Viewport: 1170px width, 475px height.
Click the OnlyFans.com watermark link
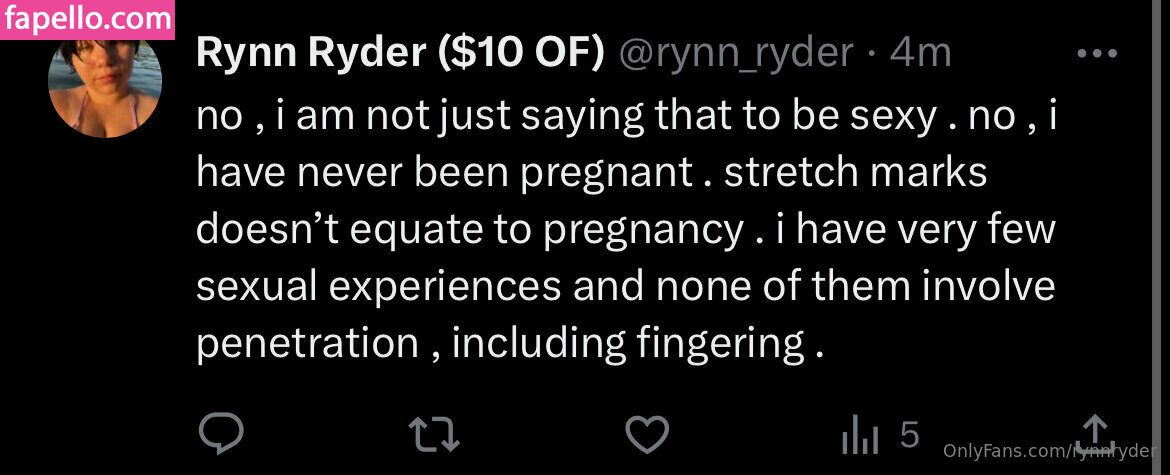pos(1050,452)
